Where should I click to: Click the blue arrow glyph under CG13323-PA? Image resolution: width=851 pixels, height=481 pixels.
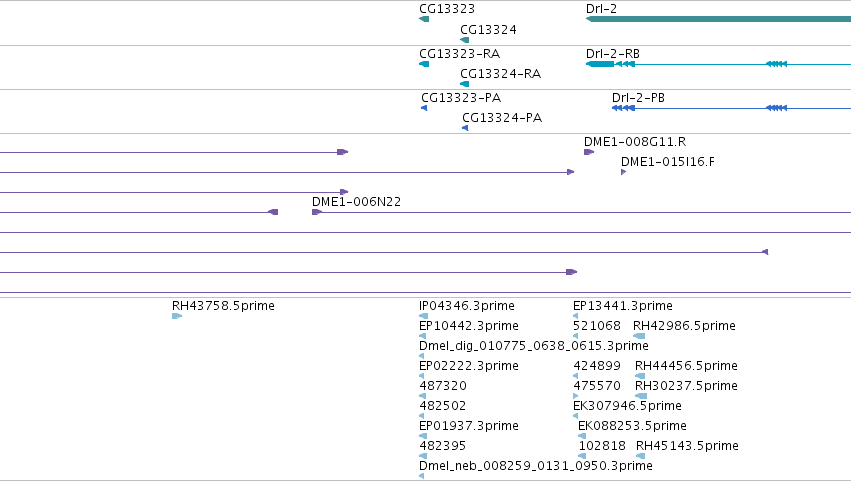pos(424,108)
